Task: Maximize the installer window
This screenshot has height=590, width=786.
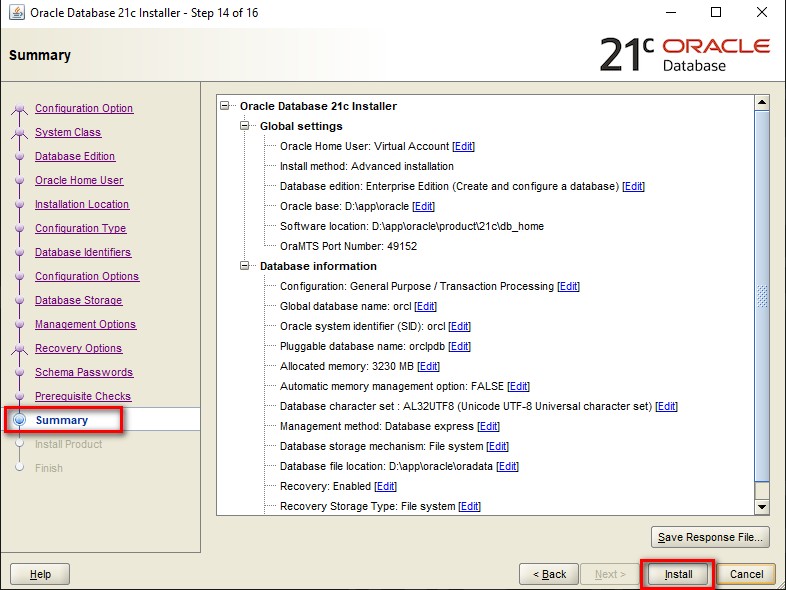Action: [x=716, y=12]
